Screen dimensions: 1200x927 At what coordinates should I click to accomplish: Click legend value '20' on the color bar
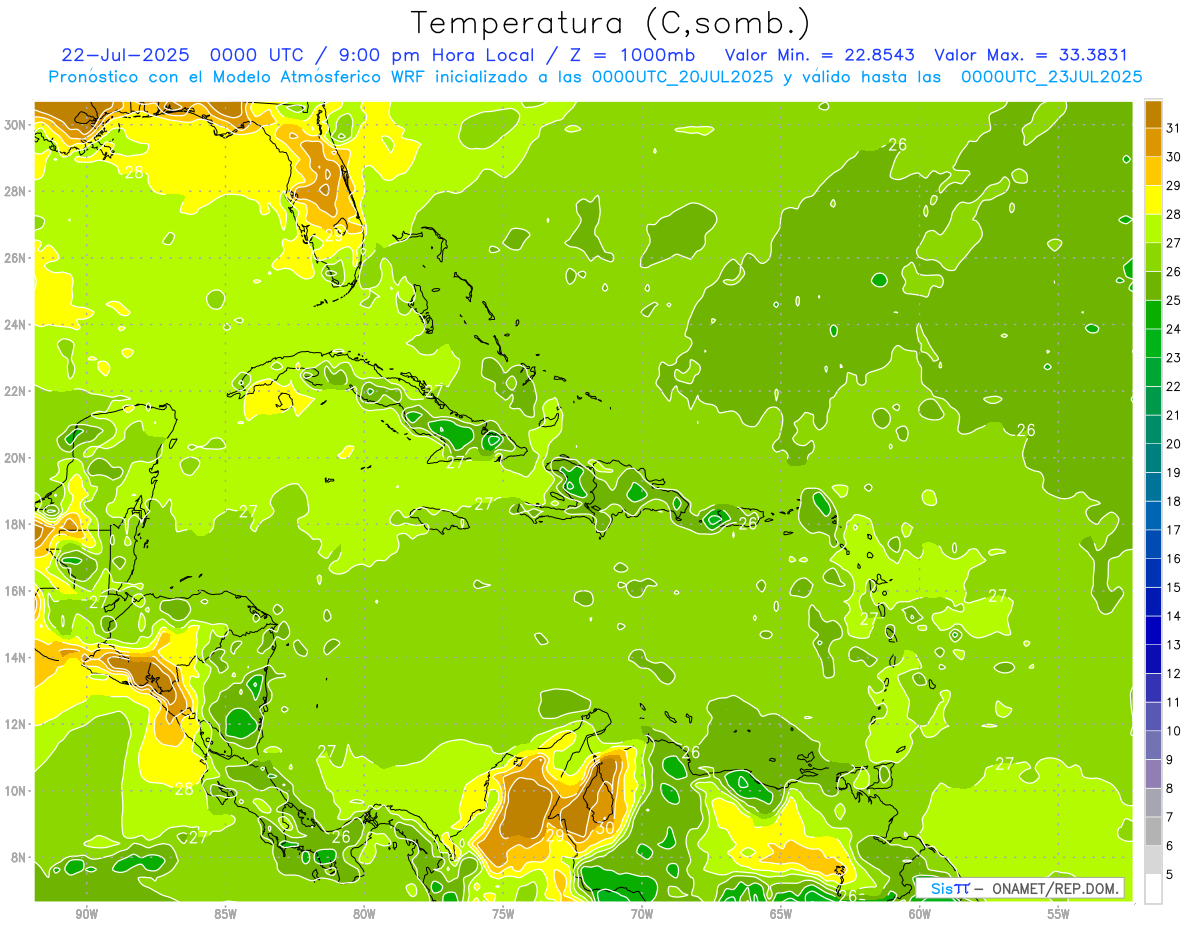point(1174,444)
